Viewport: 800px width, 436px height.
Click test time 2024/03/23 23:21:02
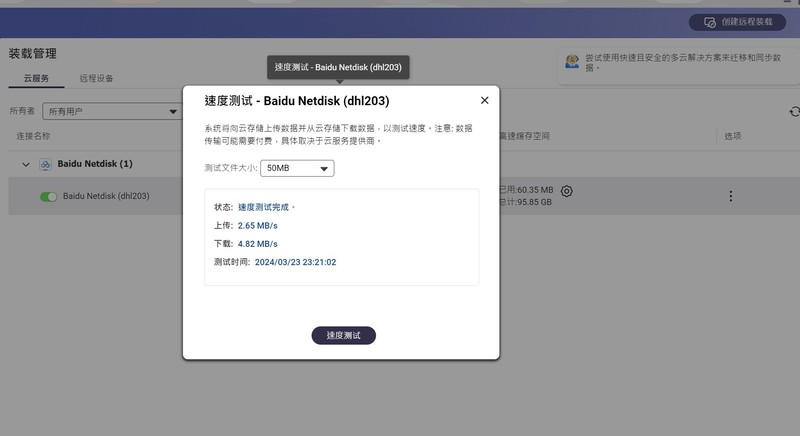click(x=295, y=262)
